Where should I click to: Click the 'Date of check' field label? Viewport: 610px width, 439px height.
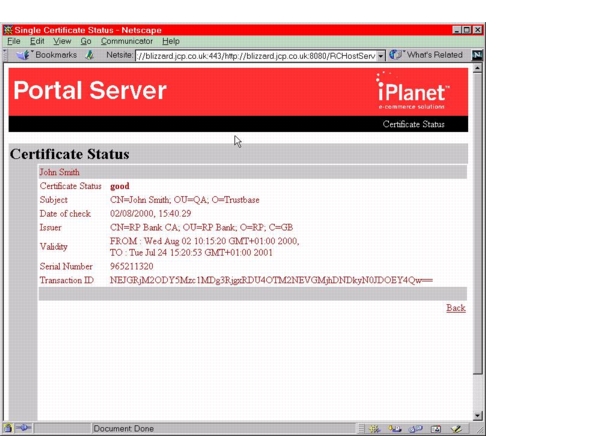coord(65,214)
